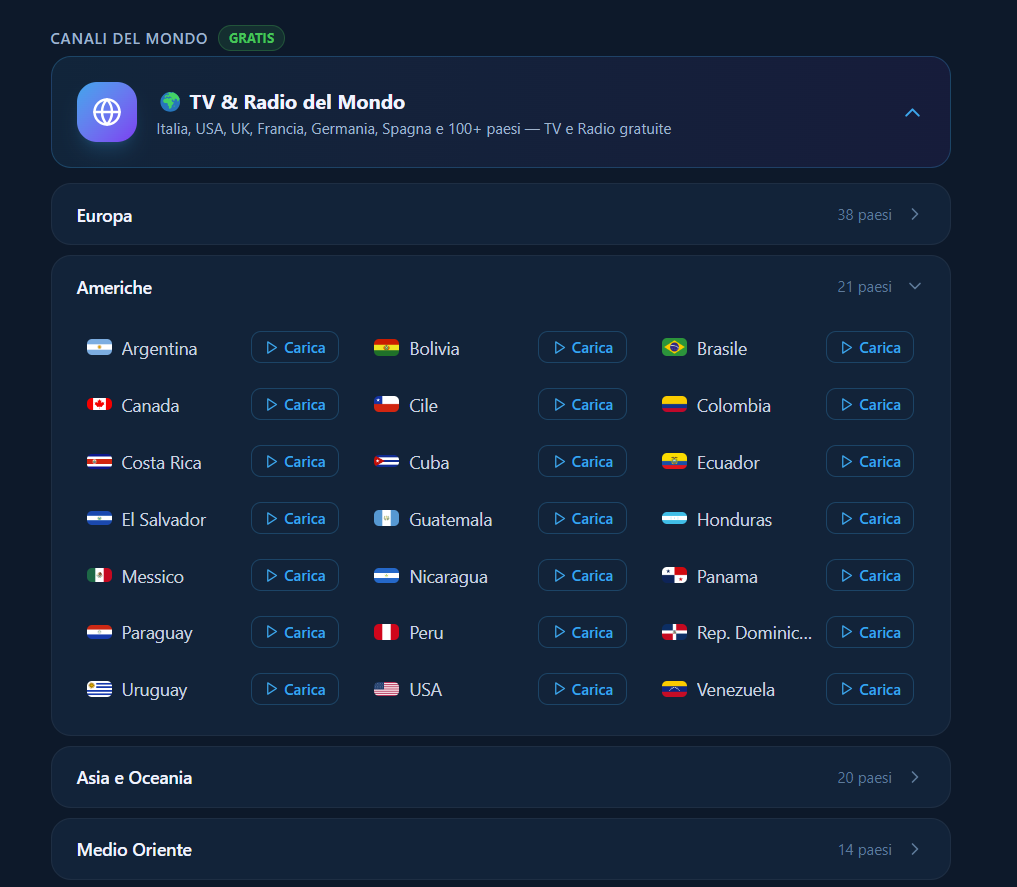This screenshot has height=887, width=1017.
Task: Click the Messico flag icon
Action: pyautogui.click(x=99, y=575)
